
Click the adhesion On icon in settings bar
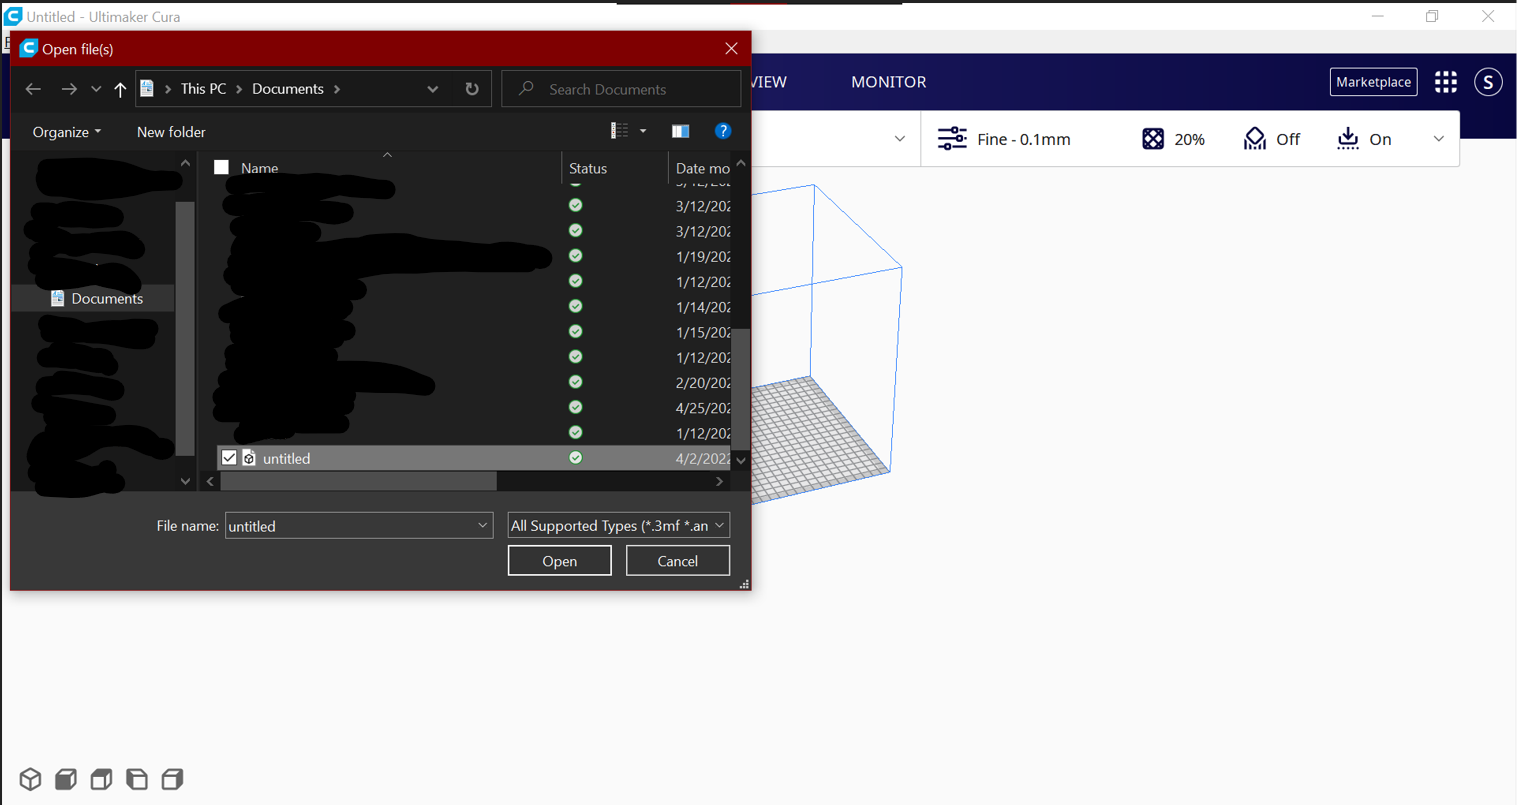[x=1348, y=139]
